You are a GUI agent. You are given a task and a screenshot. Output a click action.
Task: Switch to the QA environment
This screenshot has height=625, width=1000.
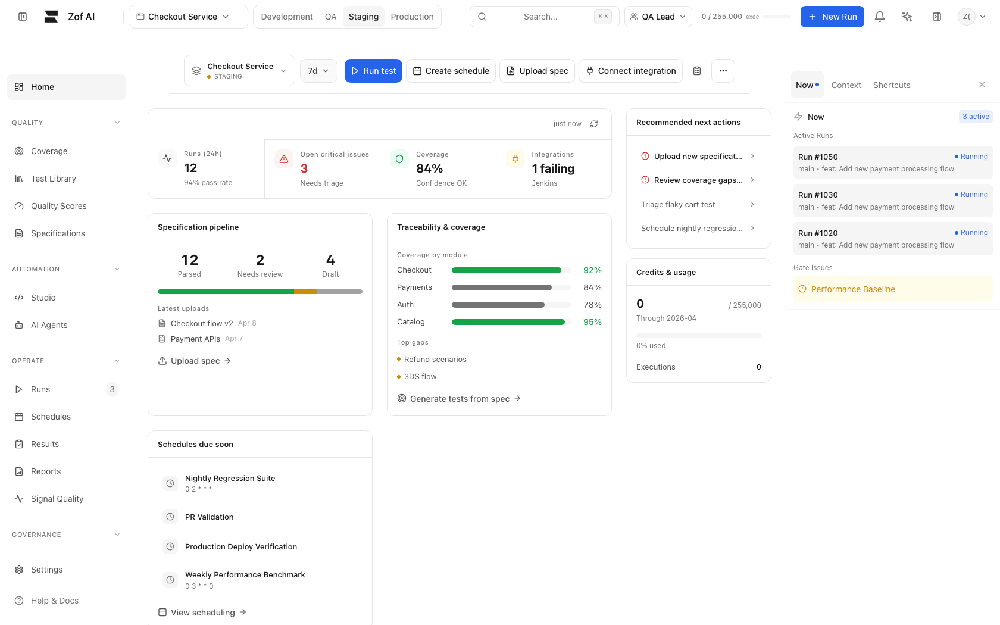pyautogui.click(x=330, y=17)
